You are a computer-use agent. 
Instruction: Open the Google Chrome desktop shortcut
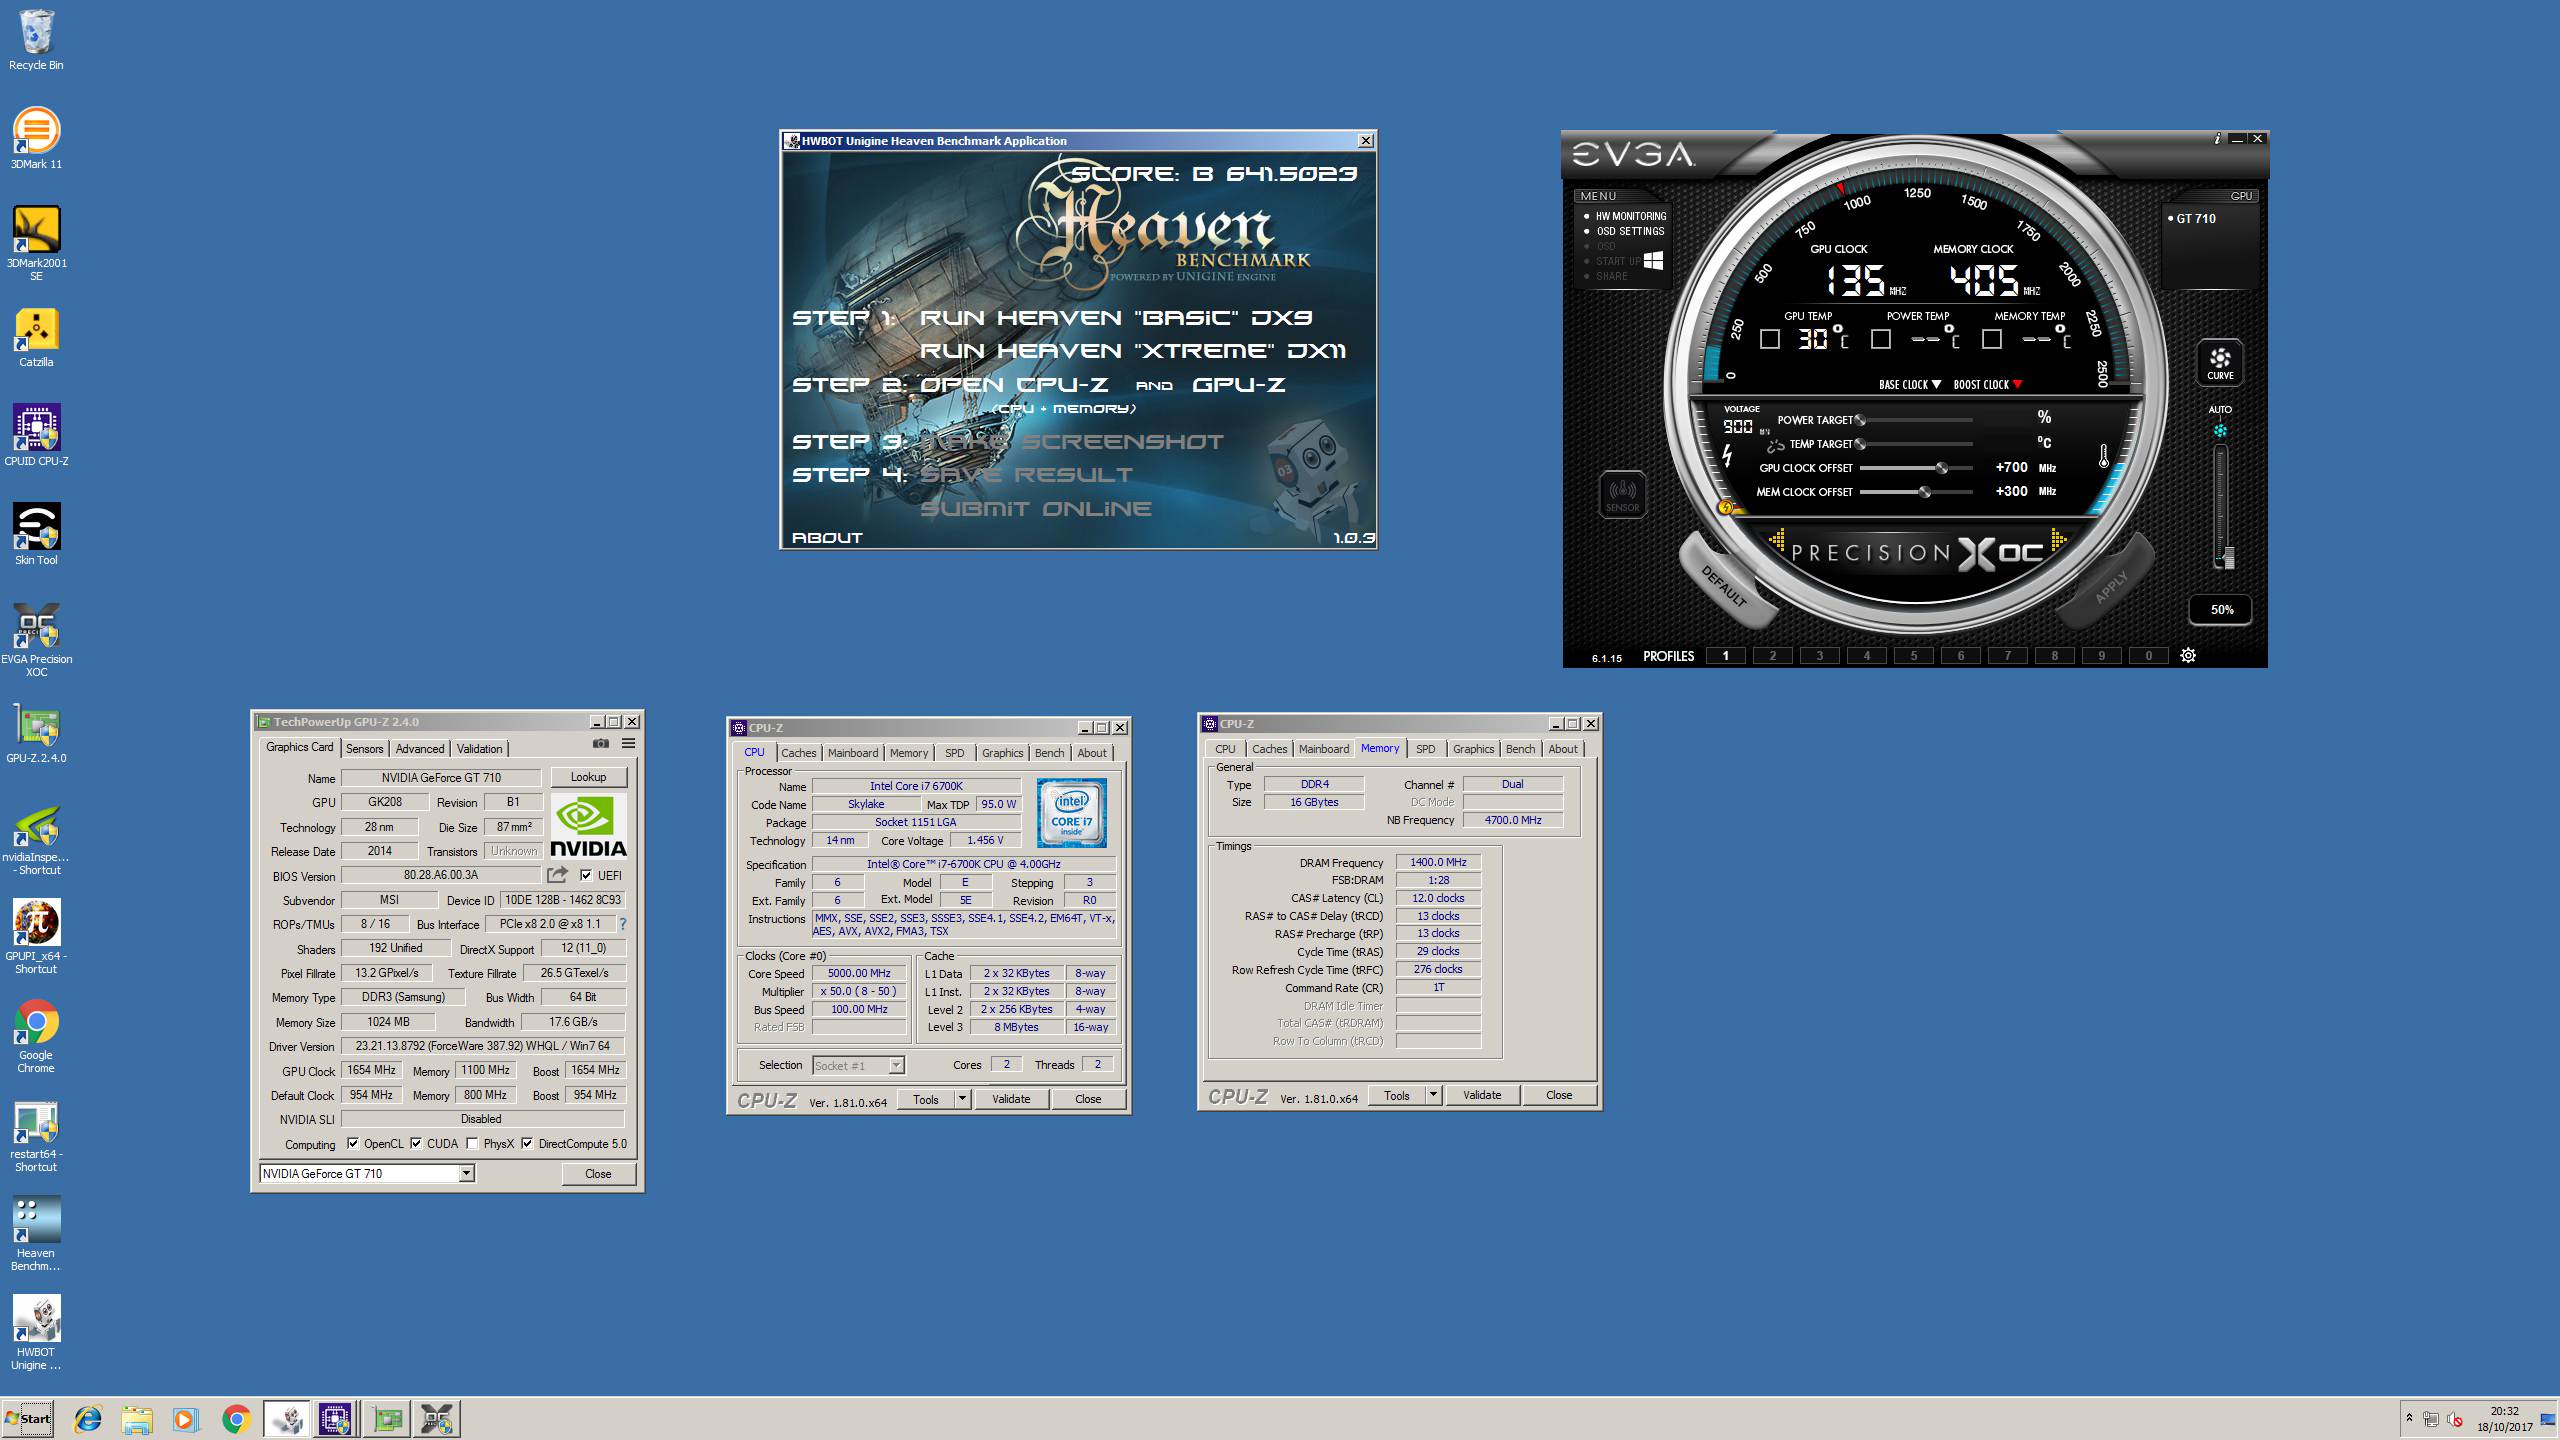pyautogui.click(x=36, y=1036)
